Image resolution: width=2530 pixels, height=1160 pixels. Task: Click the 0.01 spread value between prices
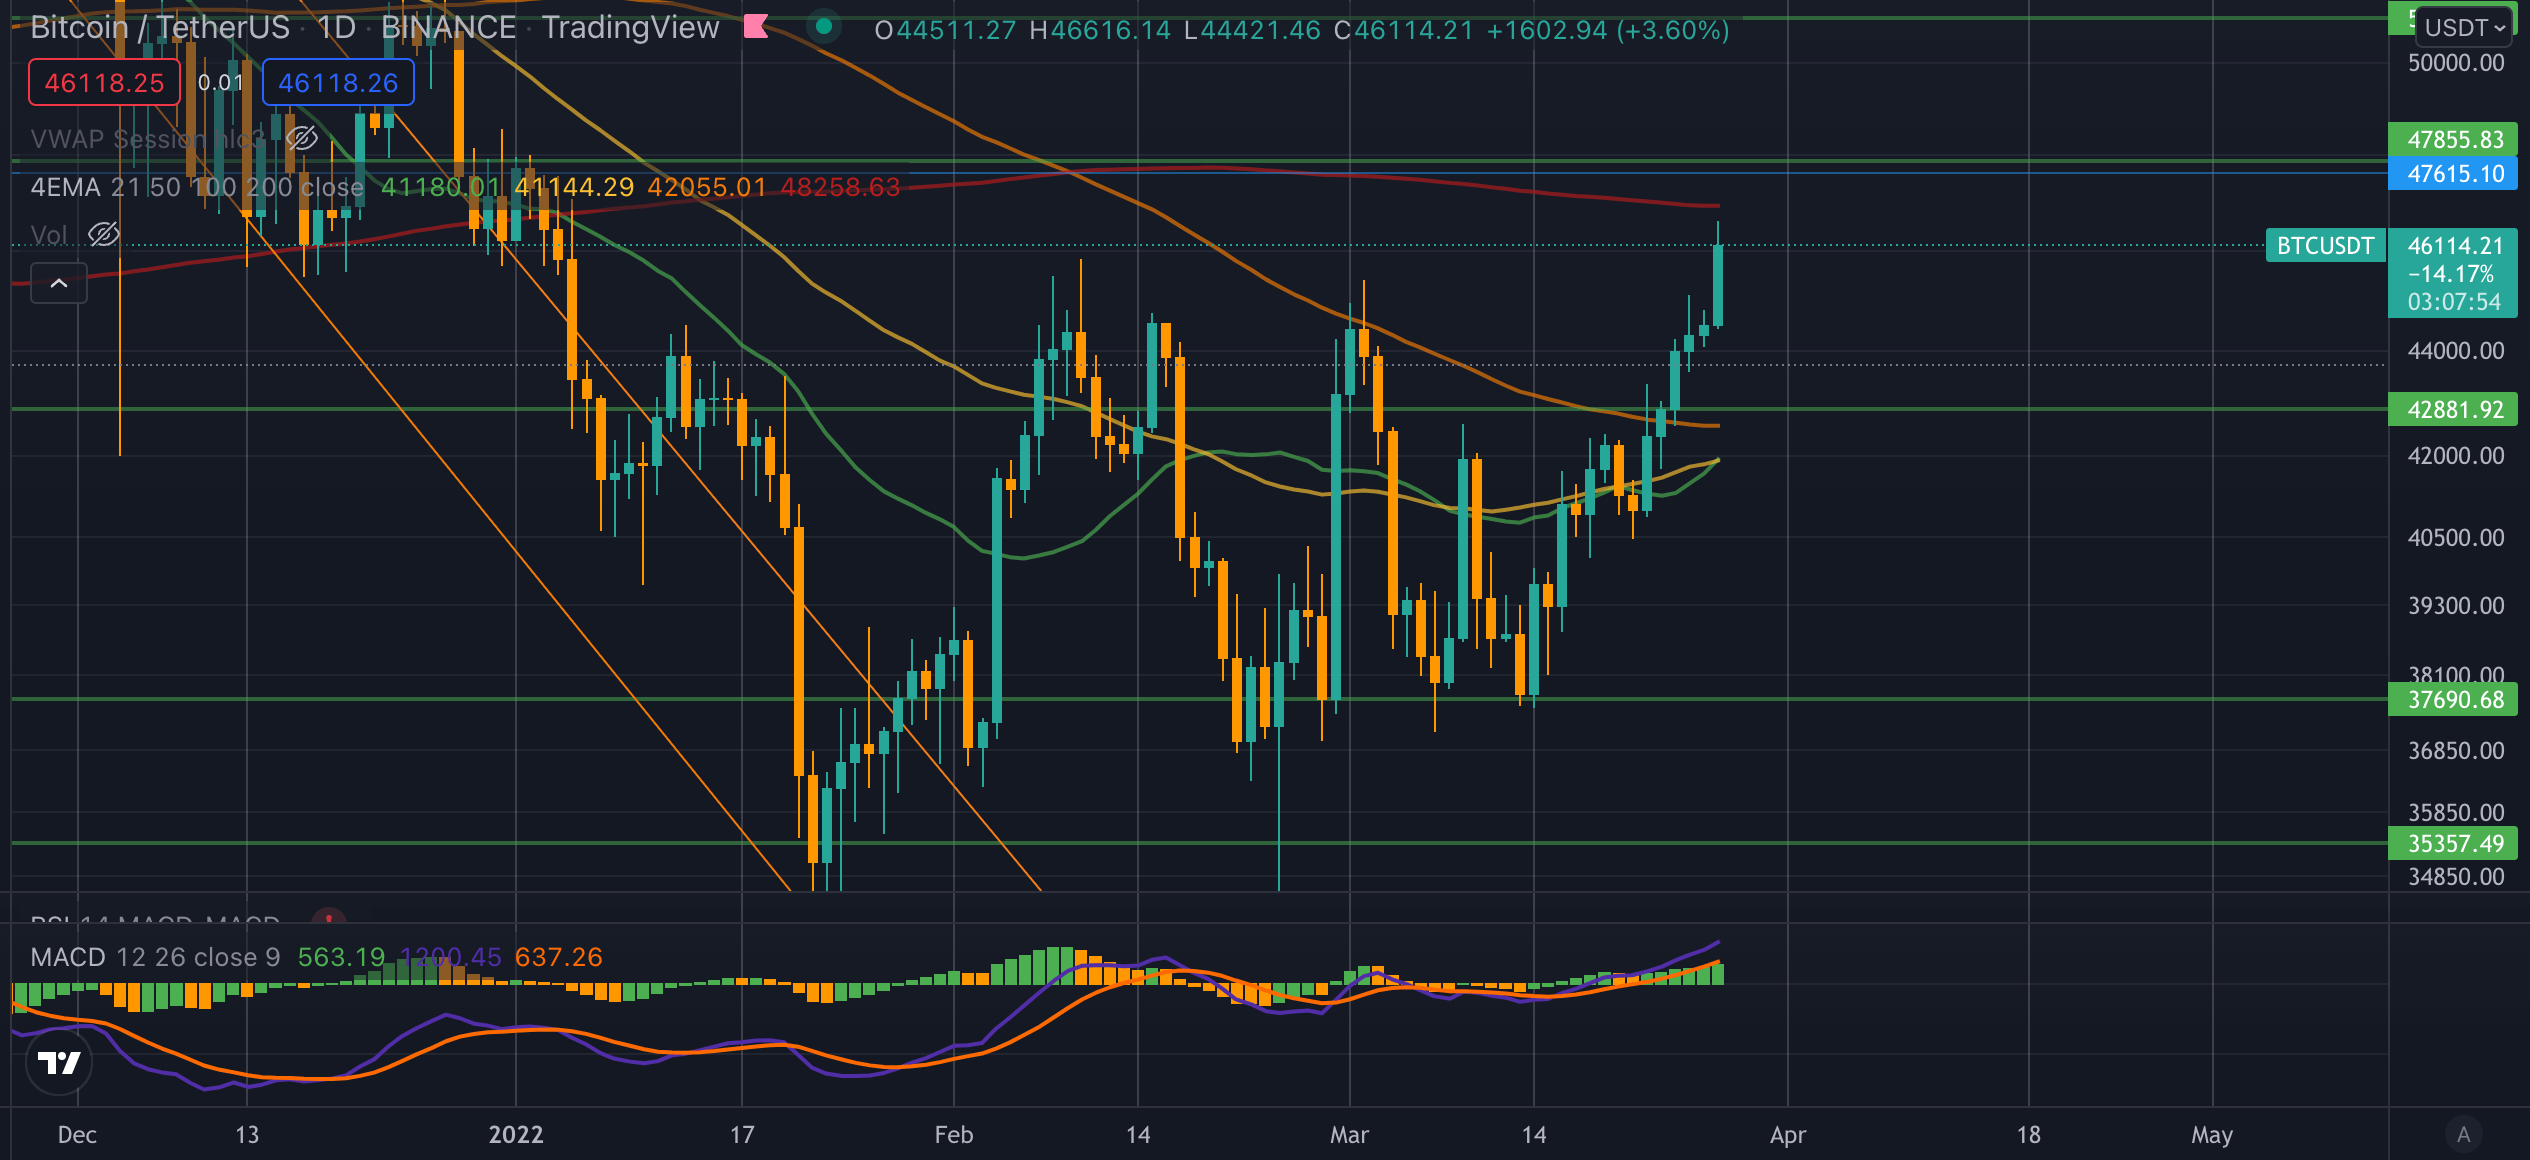coord(221,82)
